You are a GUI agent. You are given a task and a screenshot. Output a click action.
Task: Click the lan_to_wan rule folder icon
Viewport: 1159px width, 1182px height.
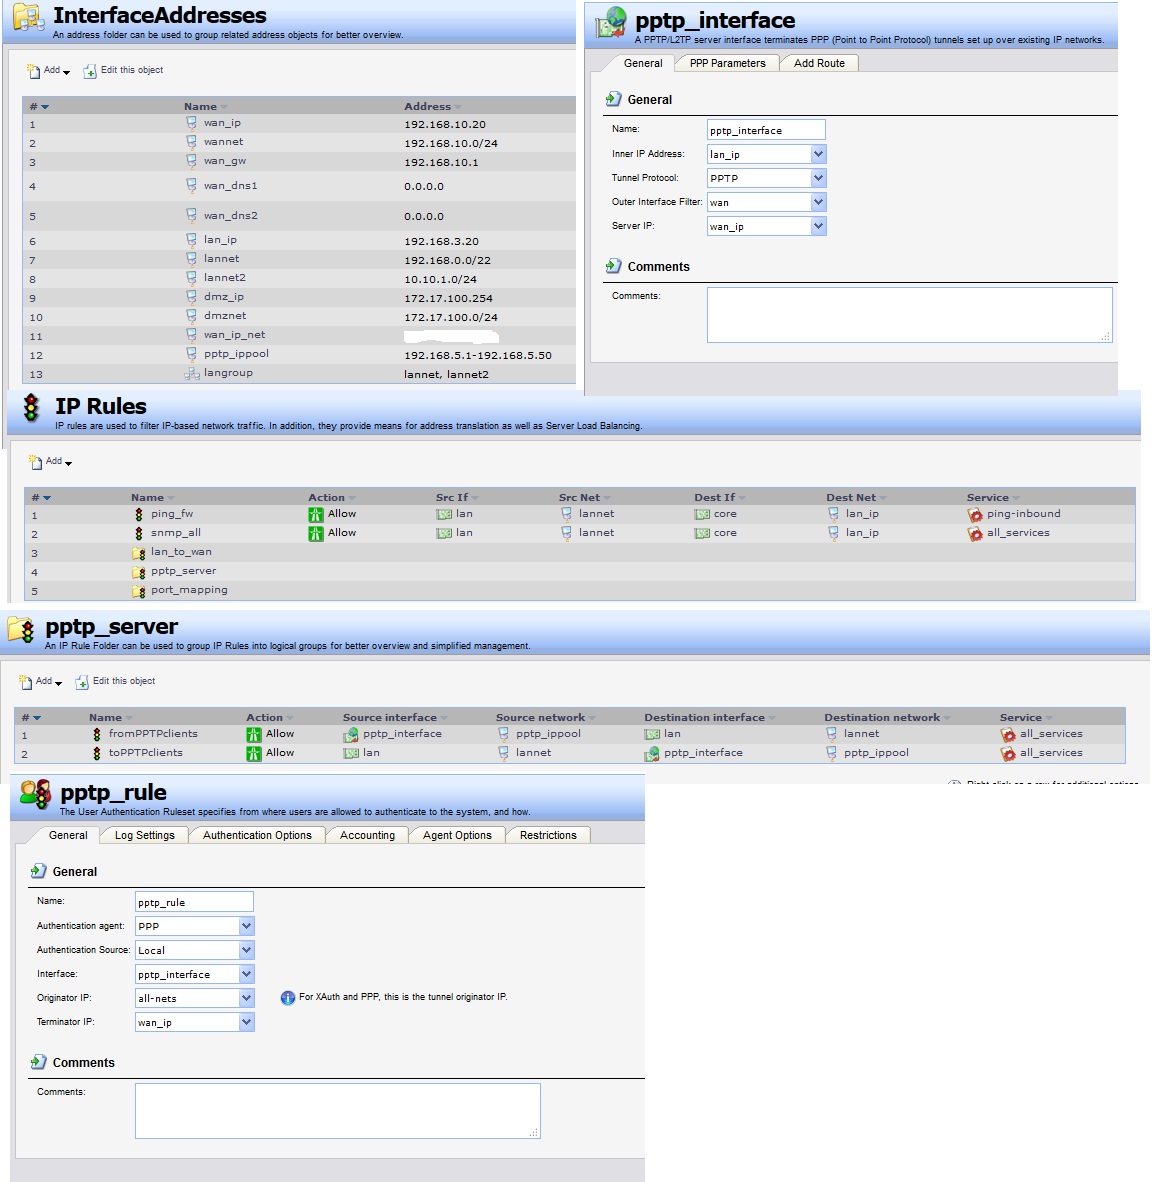tap(139, 553)
